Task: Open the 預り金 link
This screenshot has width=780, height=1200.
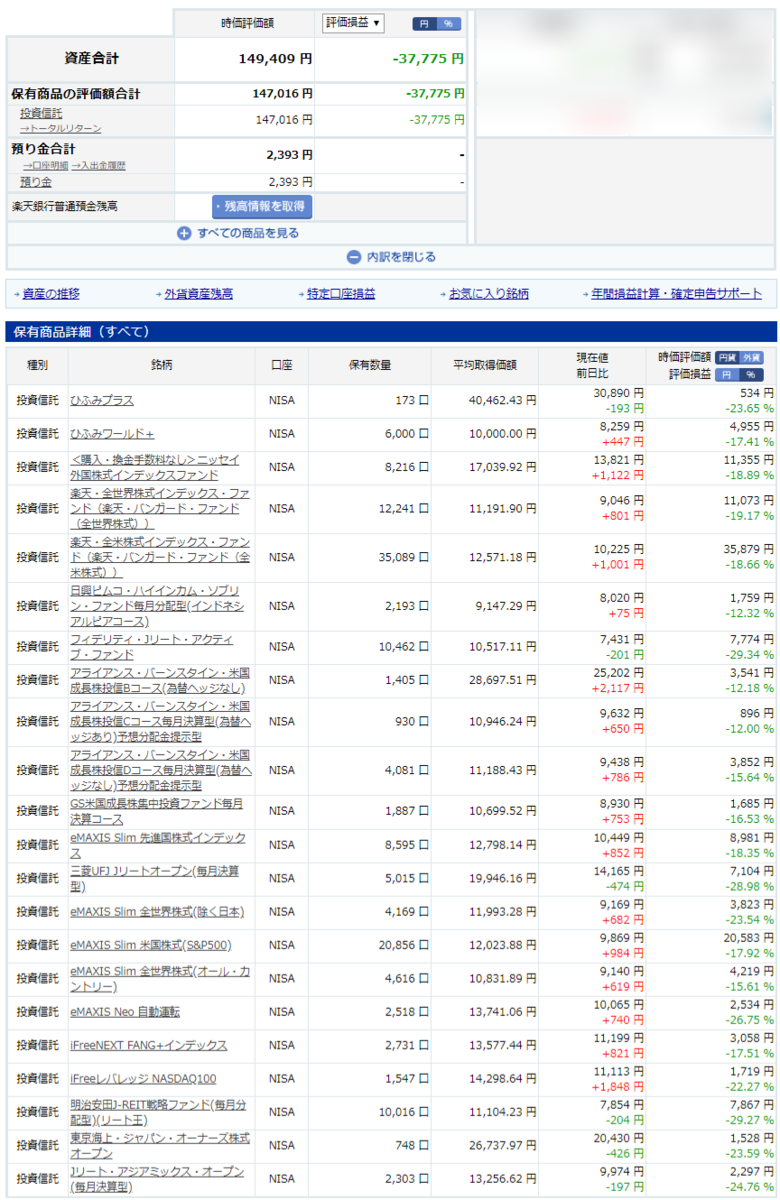Action: coord(36,182)
